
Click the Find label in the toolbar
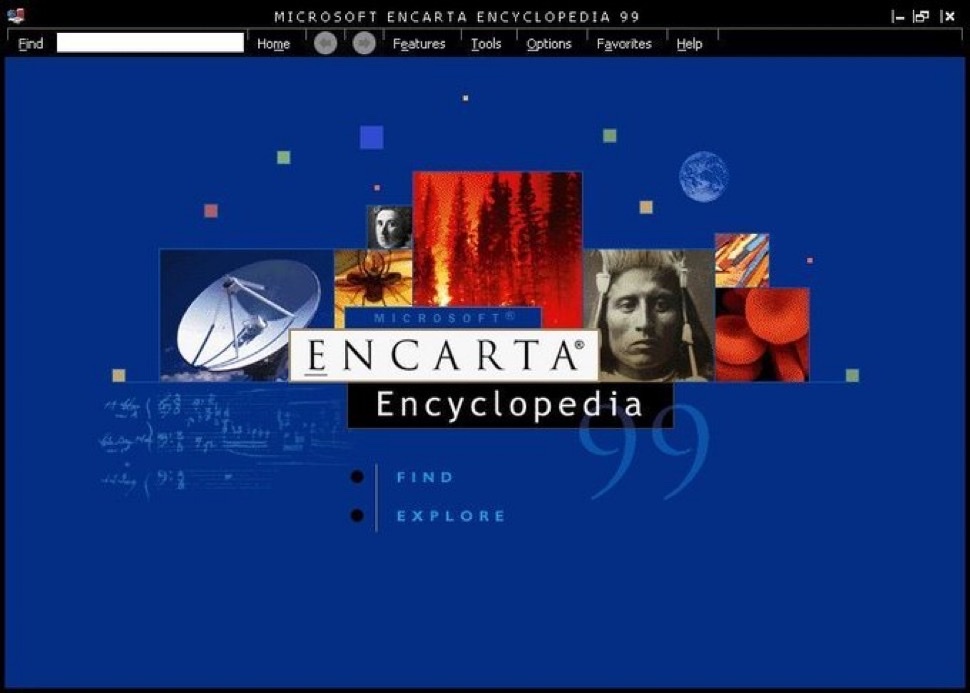coord(31,44)
